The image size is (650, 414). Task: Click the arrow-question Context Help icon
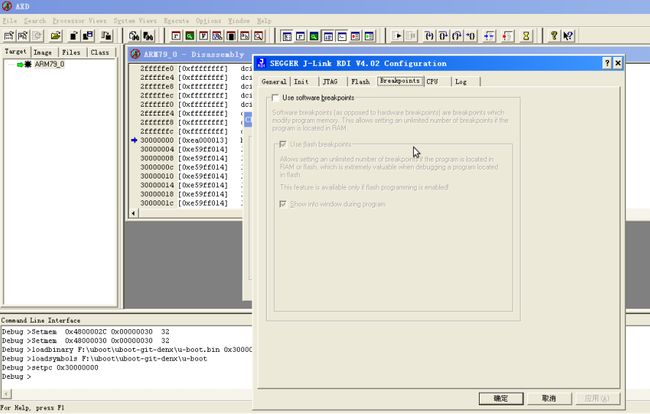tap(568, 36)
